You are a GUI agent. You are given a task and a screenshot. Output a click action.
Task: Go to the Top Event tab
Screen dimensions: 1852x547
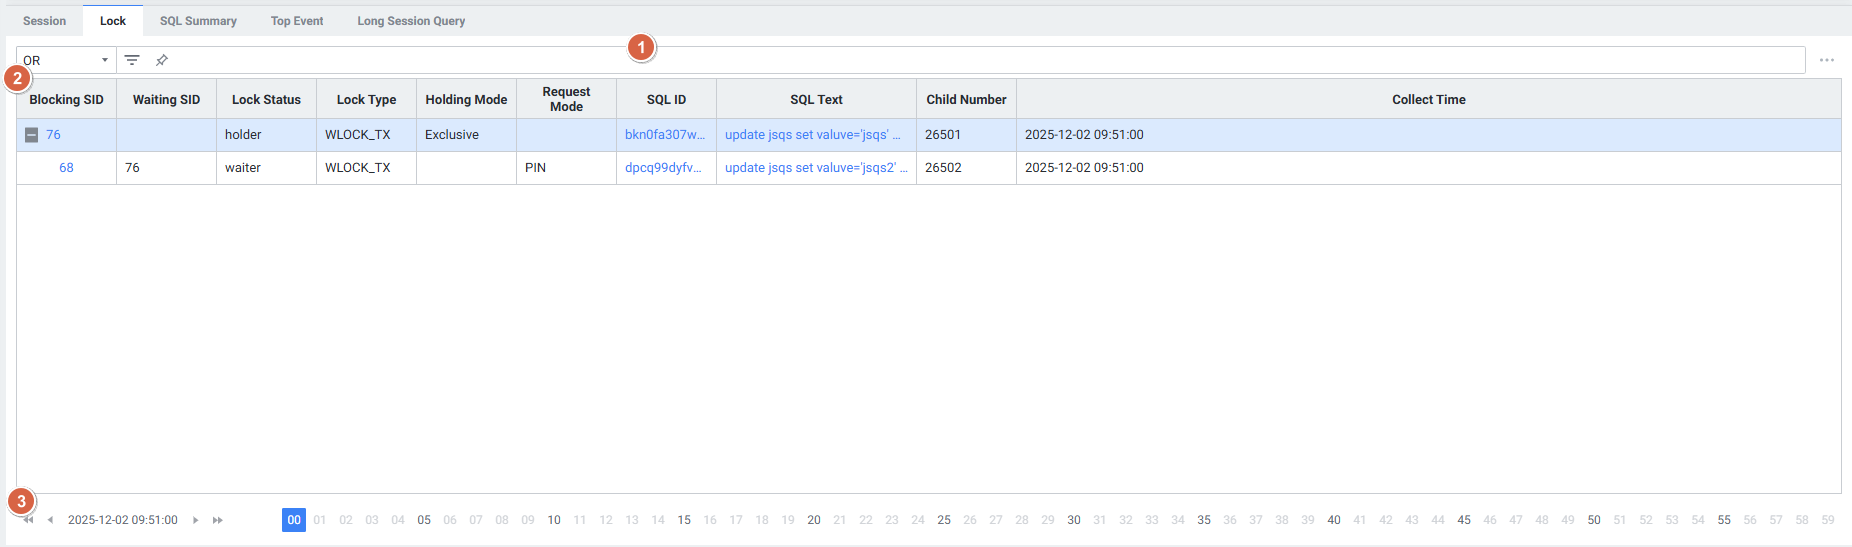[297, 21]
